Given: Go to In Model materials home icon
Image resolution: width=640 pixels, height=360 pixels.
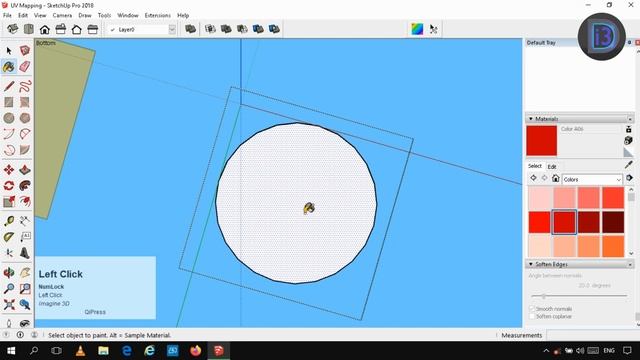Looking at the screenshot, I should click(556, 178).
